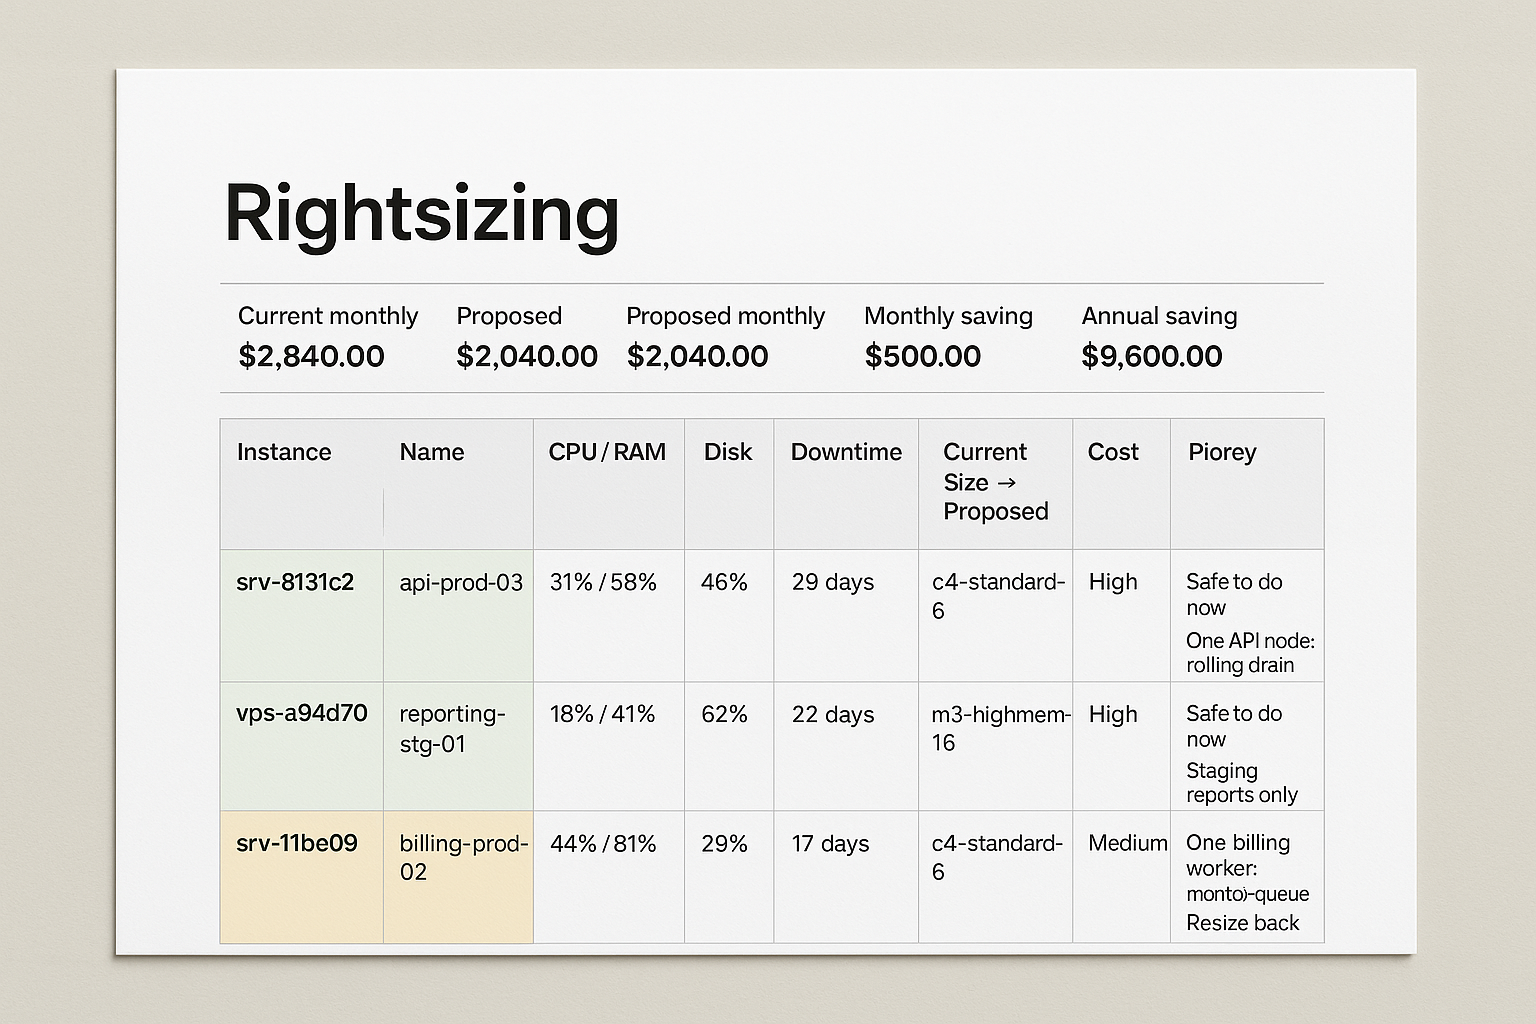Click the Proposed monthly label
Screen dimensions: 1536x1024
pos(725,316)
